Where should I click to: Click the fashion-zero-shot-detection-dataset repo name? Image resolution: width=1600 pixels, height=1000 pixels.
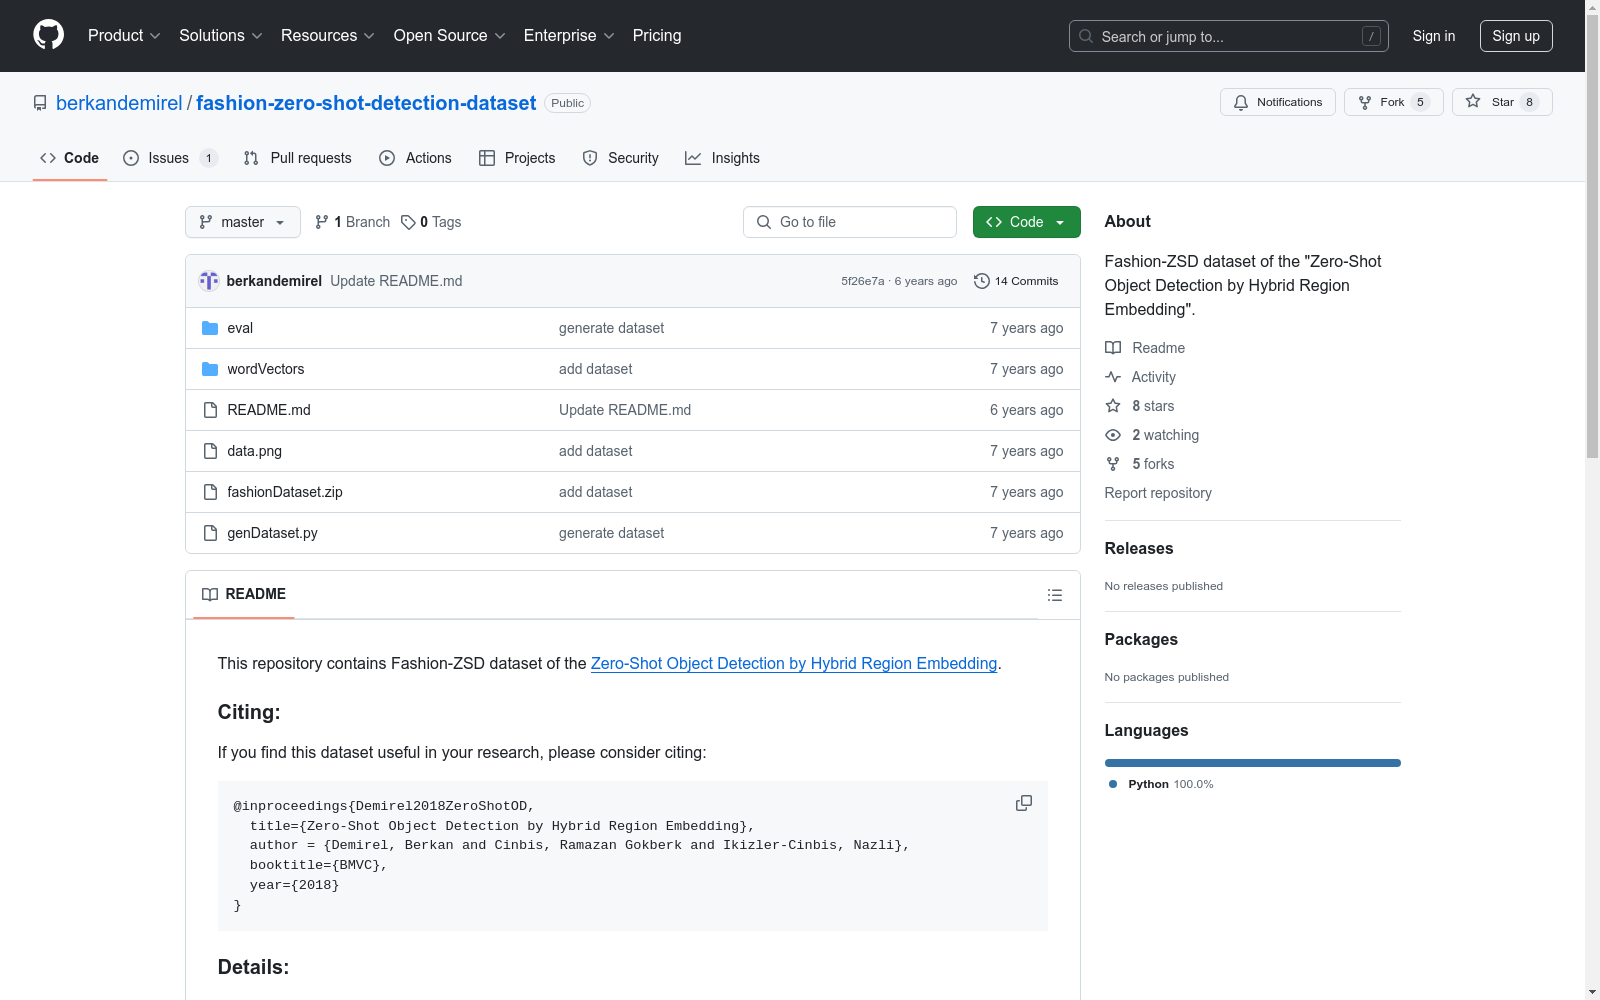366,103
